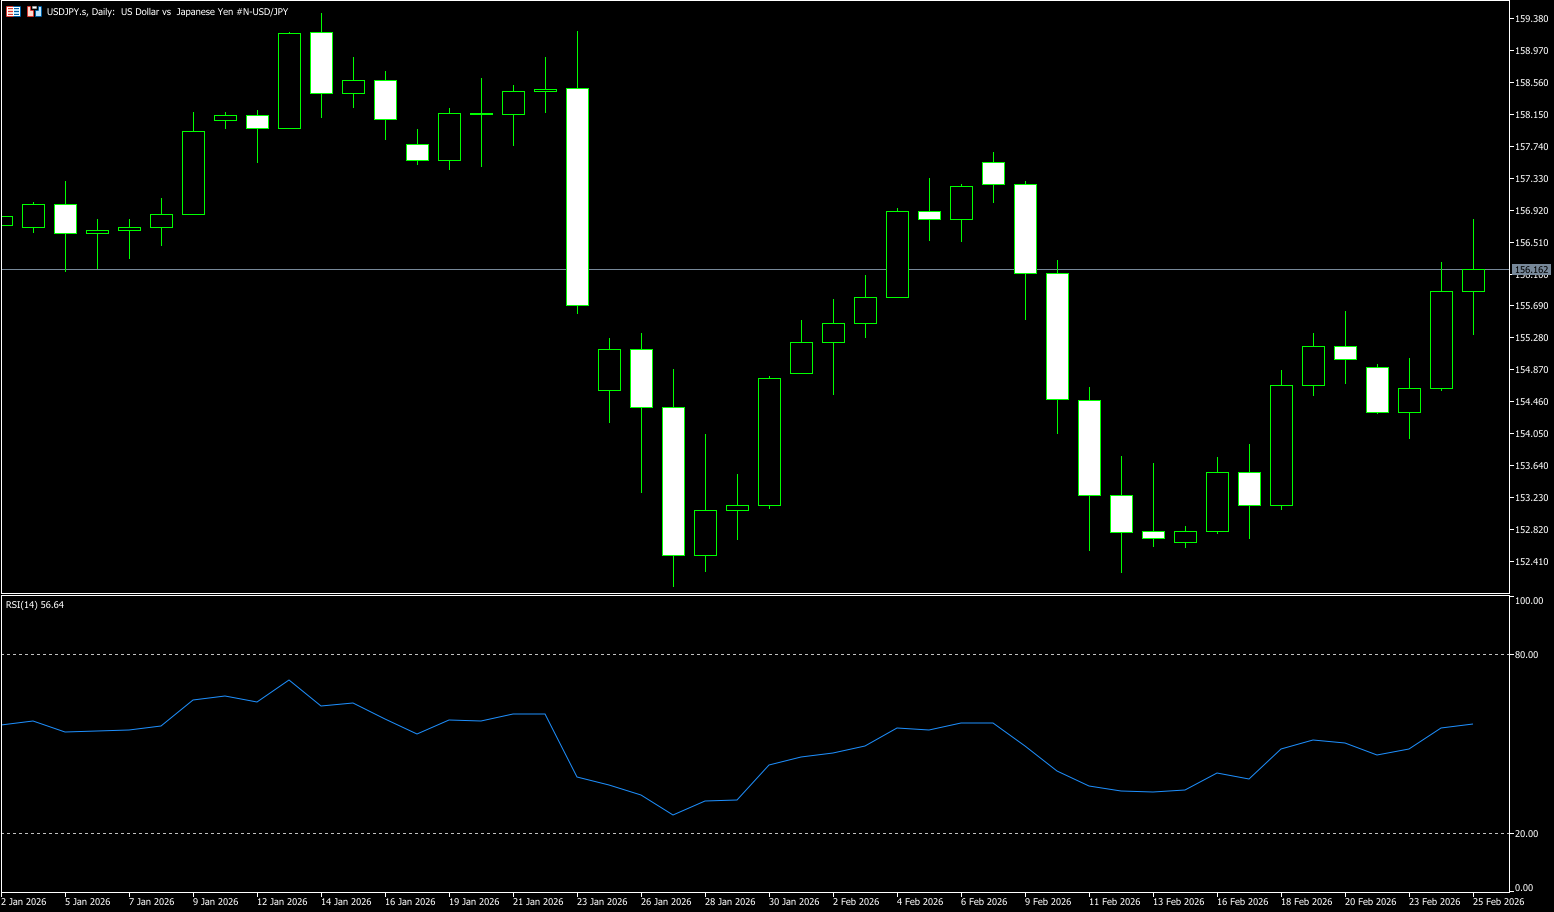
Task: Click the tall bullish candle of 12 Jan
Action: click(x=289, y=81)
